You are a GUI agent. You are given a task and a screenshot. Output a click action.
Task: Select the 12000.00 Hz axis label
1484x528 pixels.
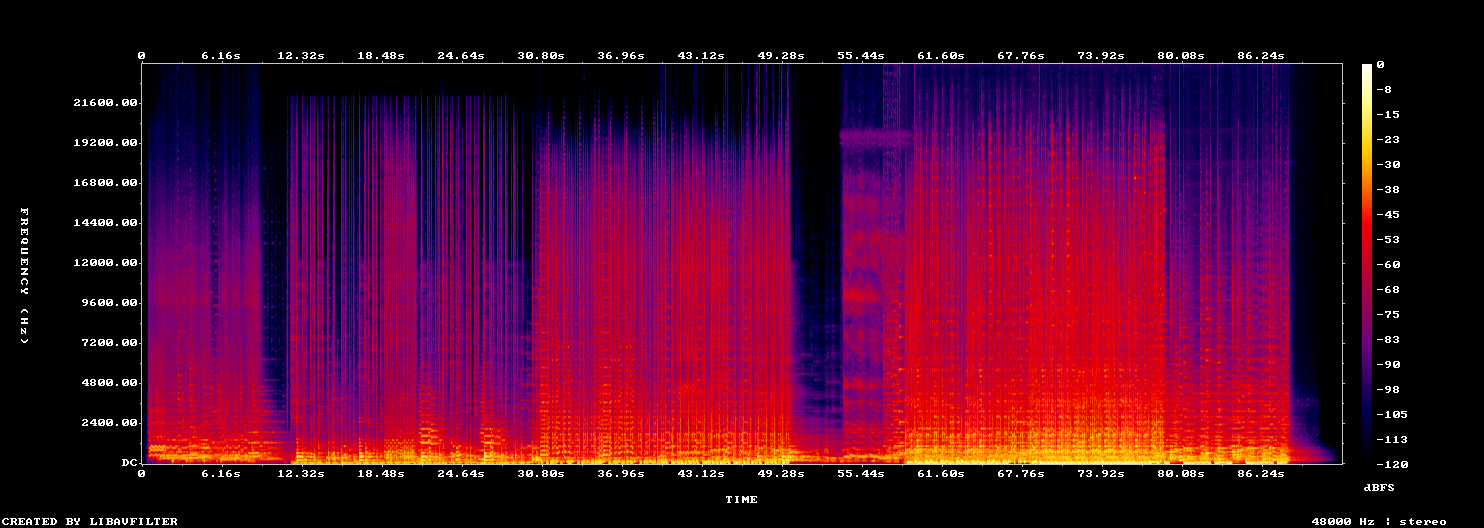point(104,263)
